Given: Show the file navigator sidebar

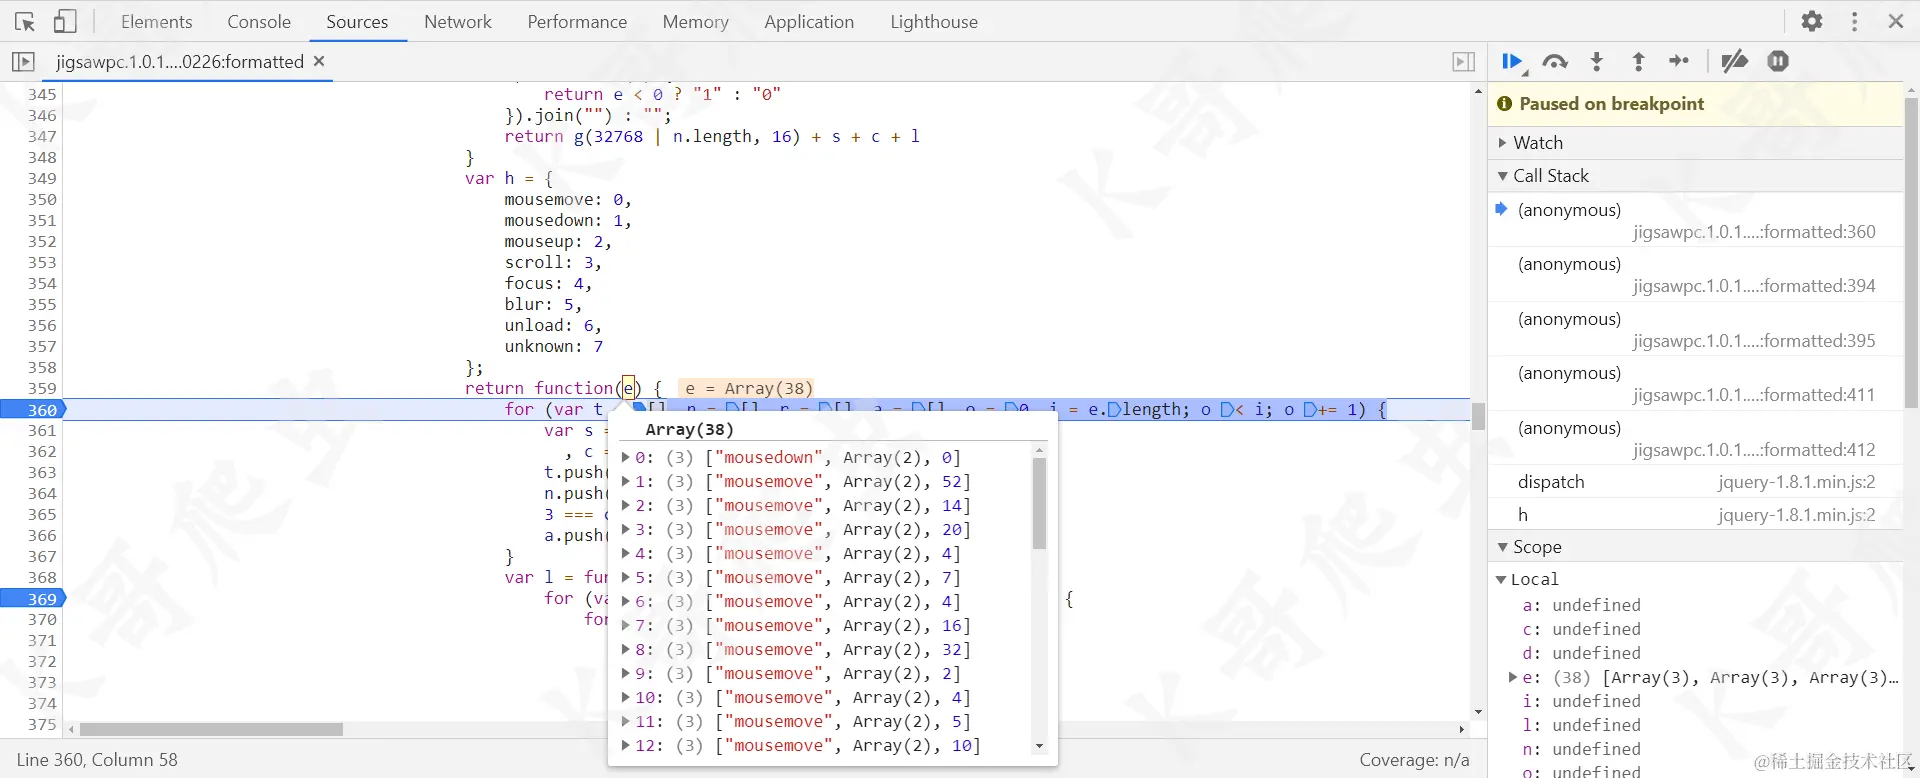Looking at the screenshot, I should tap(22, 62).
